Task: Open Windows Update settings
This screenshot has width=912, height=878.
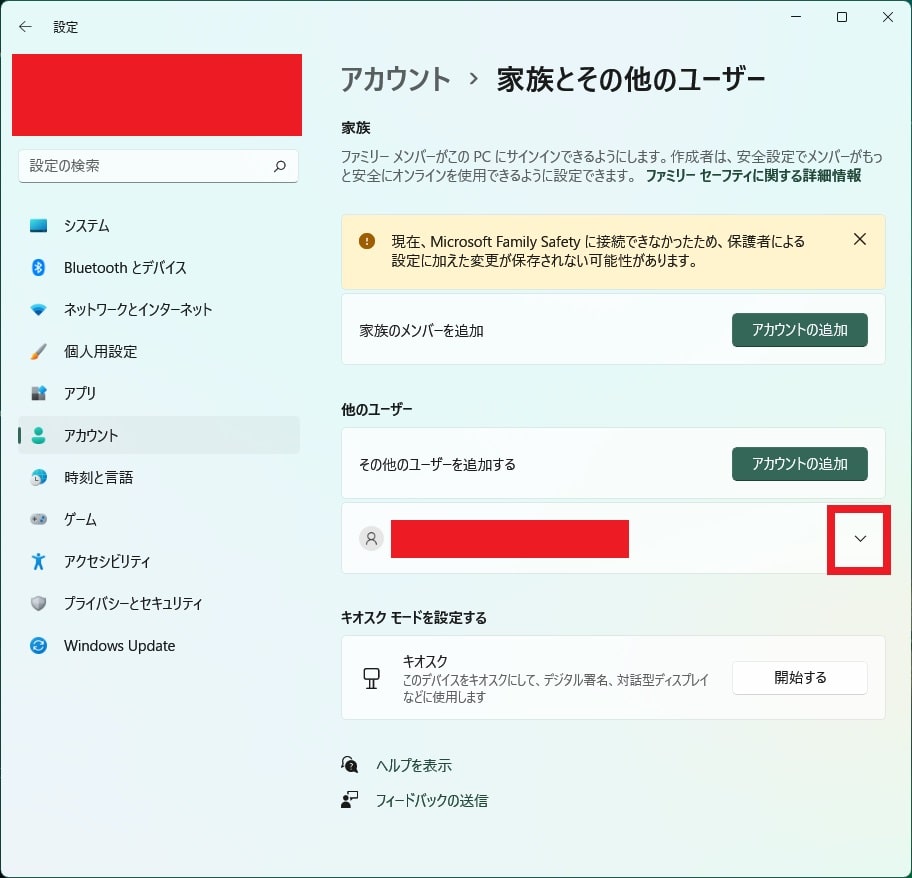Action: point(159,645)
